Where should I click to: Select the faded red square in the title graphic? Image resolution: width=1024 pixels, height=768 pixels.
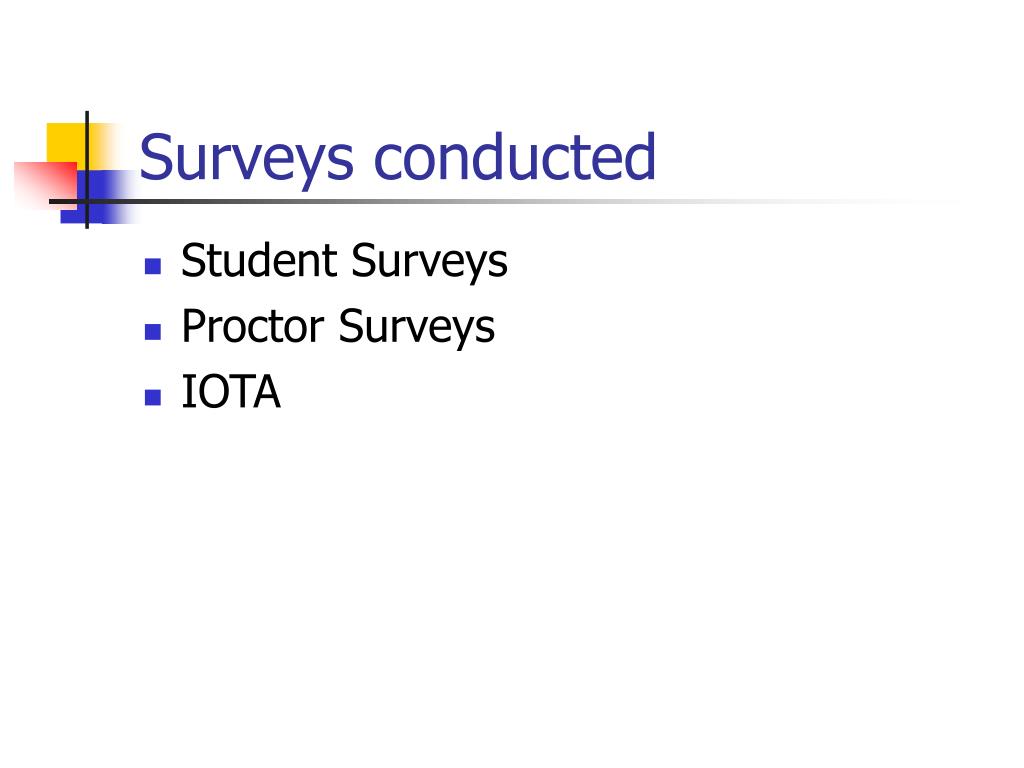click(44, 186)
